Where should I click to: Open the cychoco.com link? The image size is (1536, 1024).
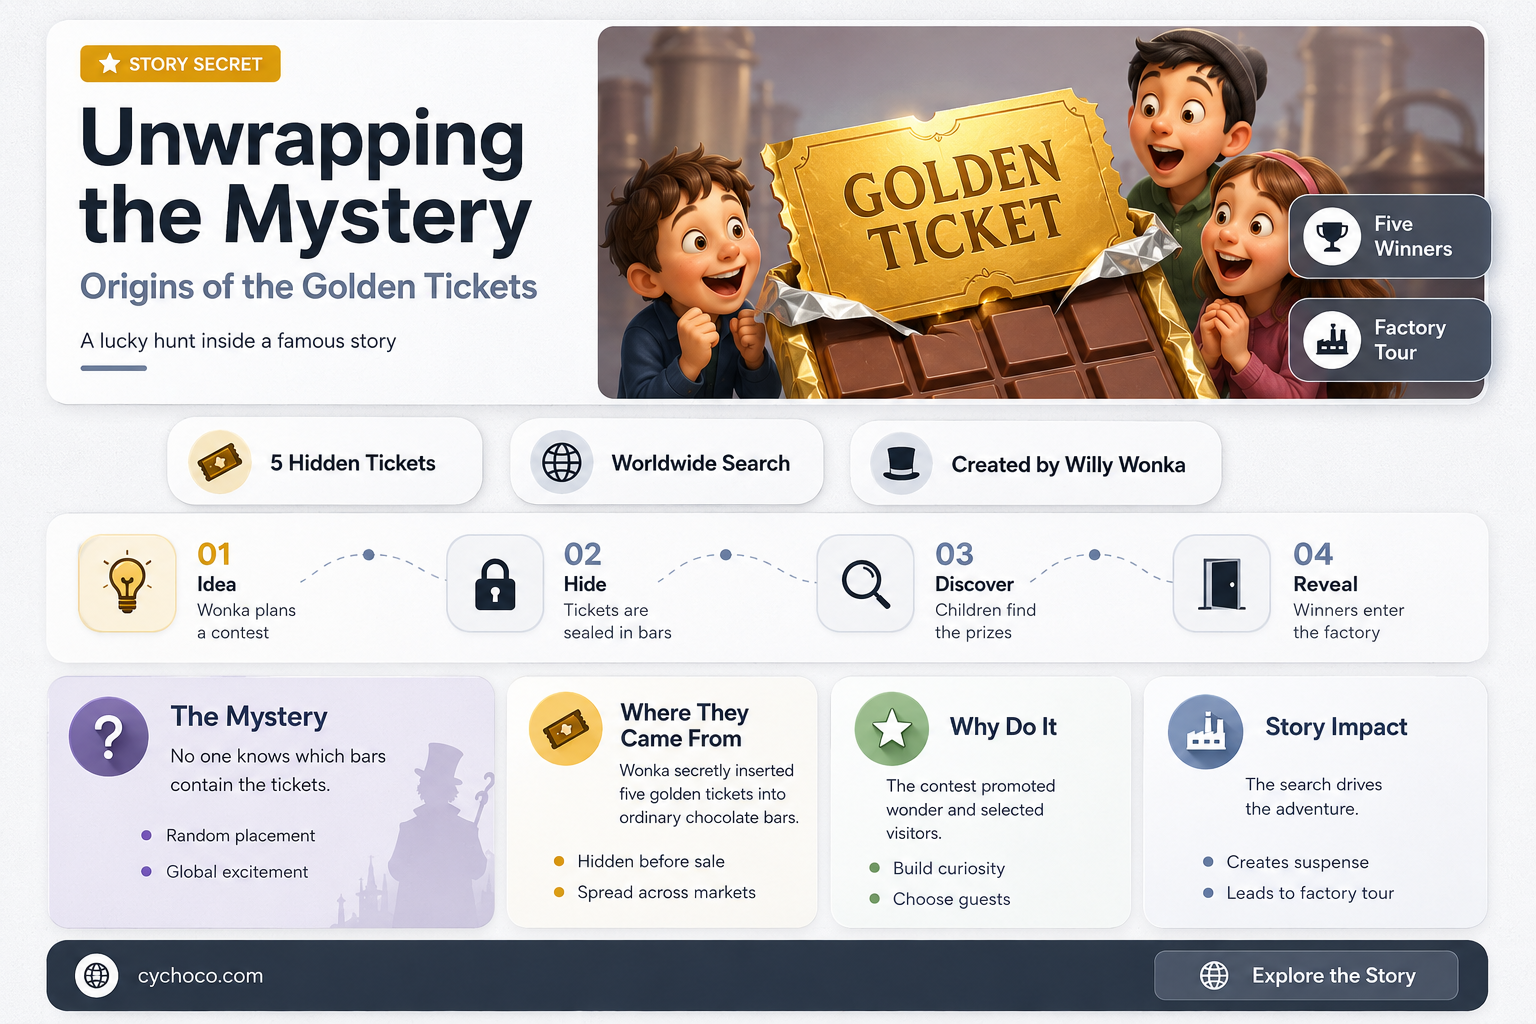click(200, 976)
